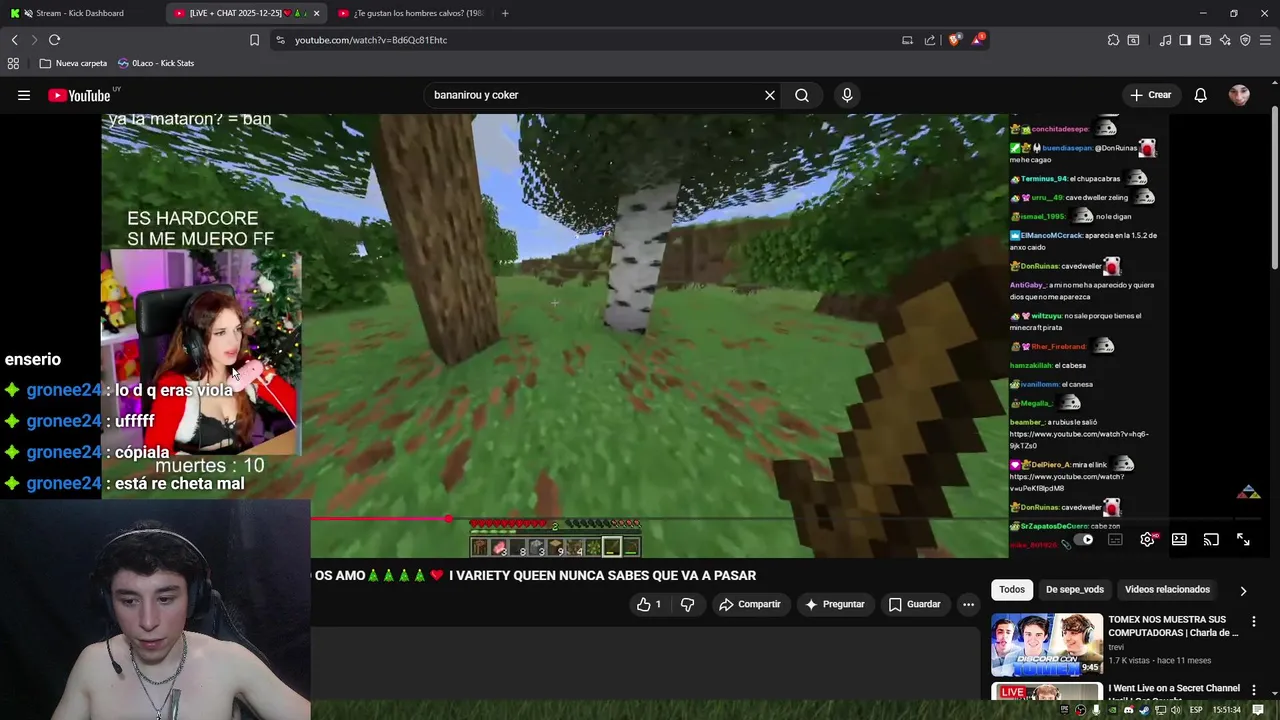
Task: Like the video with thumbs up
Action: pyautogui.click(x=648, y=604)
